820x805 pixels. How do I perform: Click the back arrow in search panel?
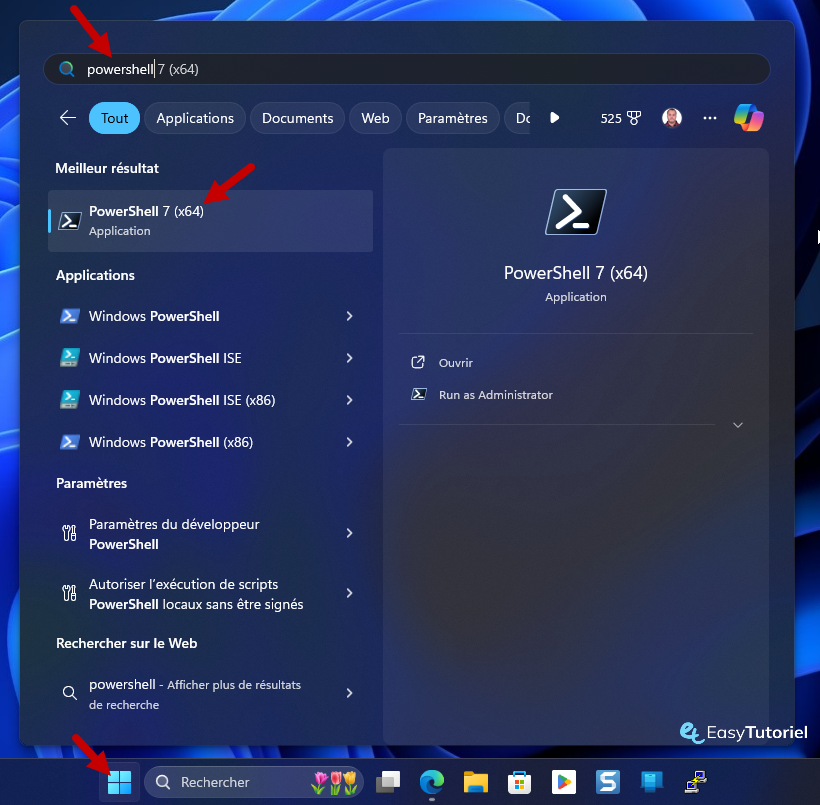[68, 118]
